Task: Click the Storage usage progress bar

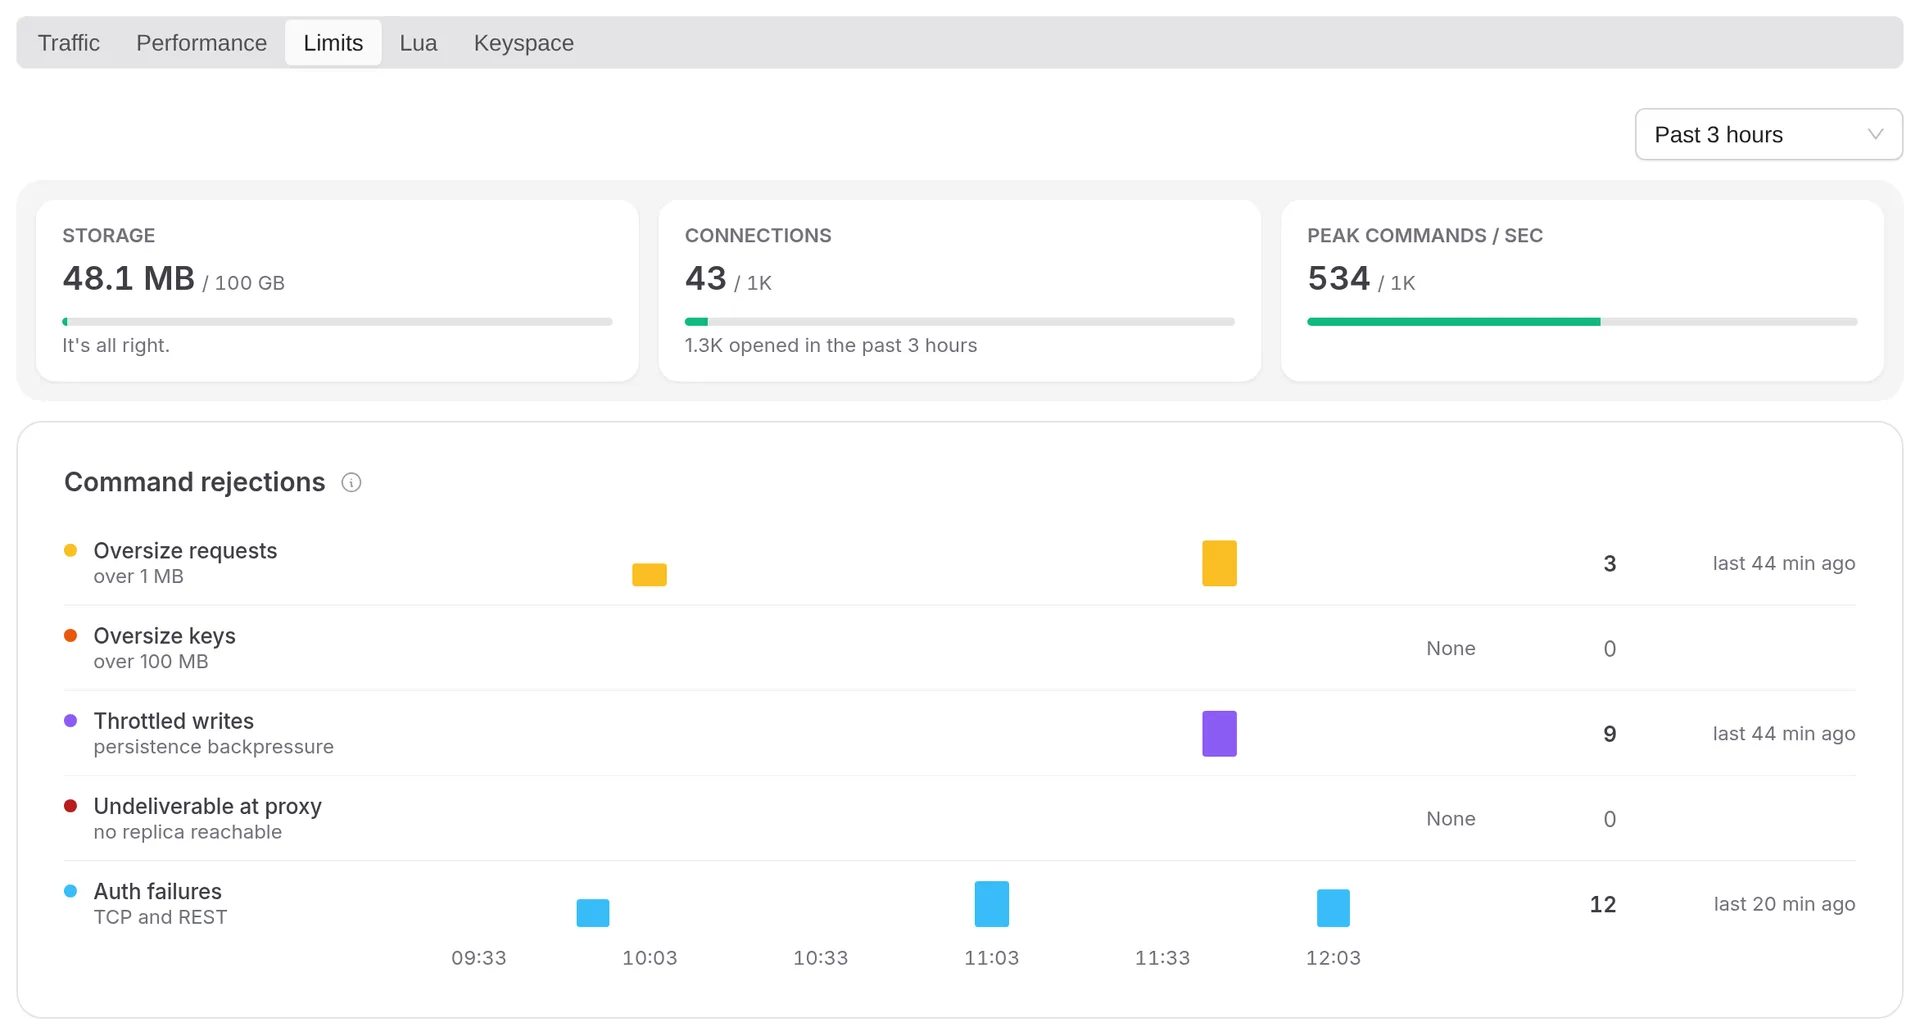Action: [x=337, y=322]
